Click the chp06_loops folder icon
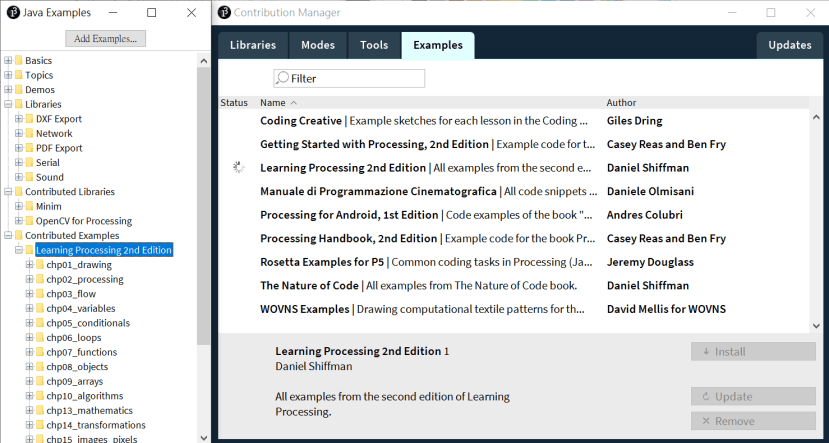This screenshot has width=829, height=443. 40,337
